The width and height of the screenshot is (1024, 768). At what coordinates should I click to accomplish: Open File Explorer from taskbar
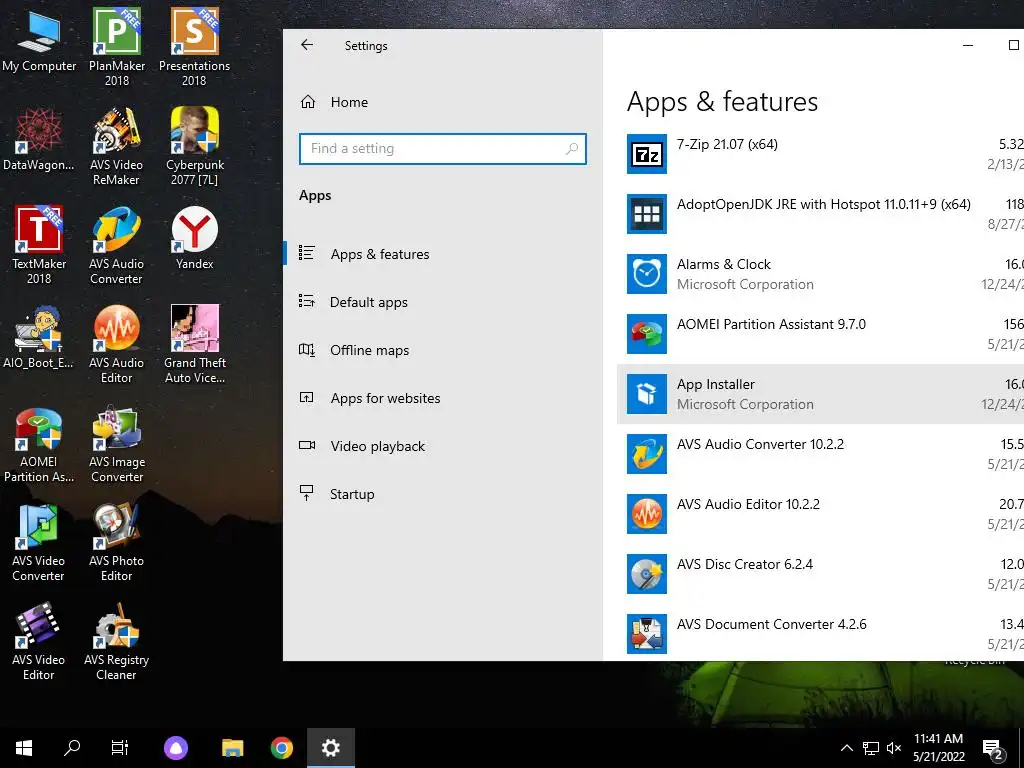[x=232, y=748]
